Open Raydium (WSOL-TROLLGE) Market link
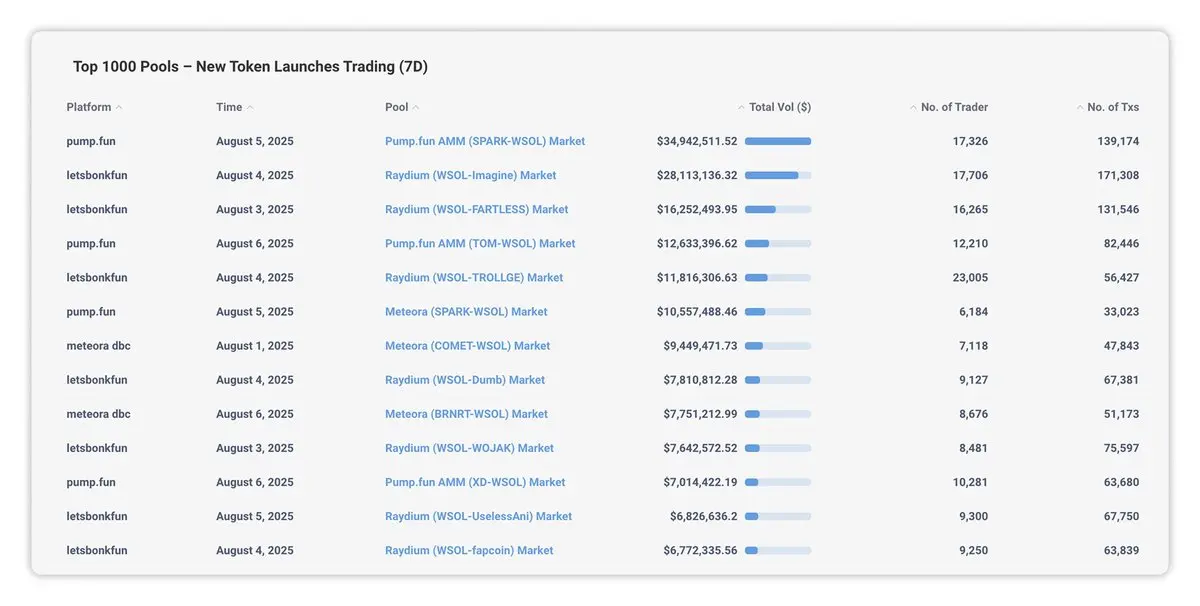 click(474, 278)
